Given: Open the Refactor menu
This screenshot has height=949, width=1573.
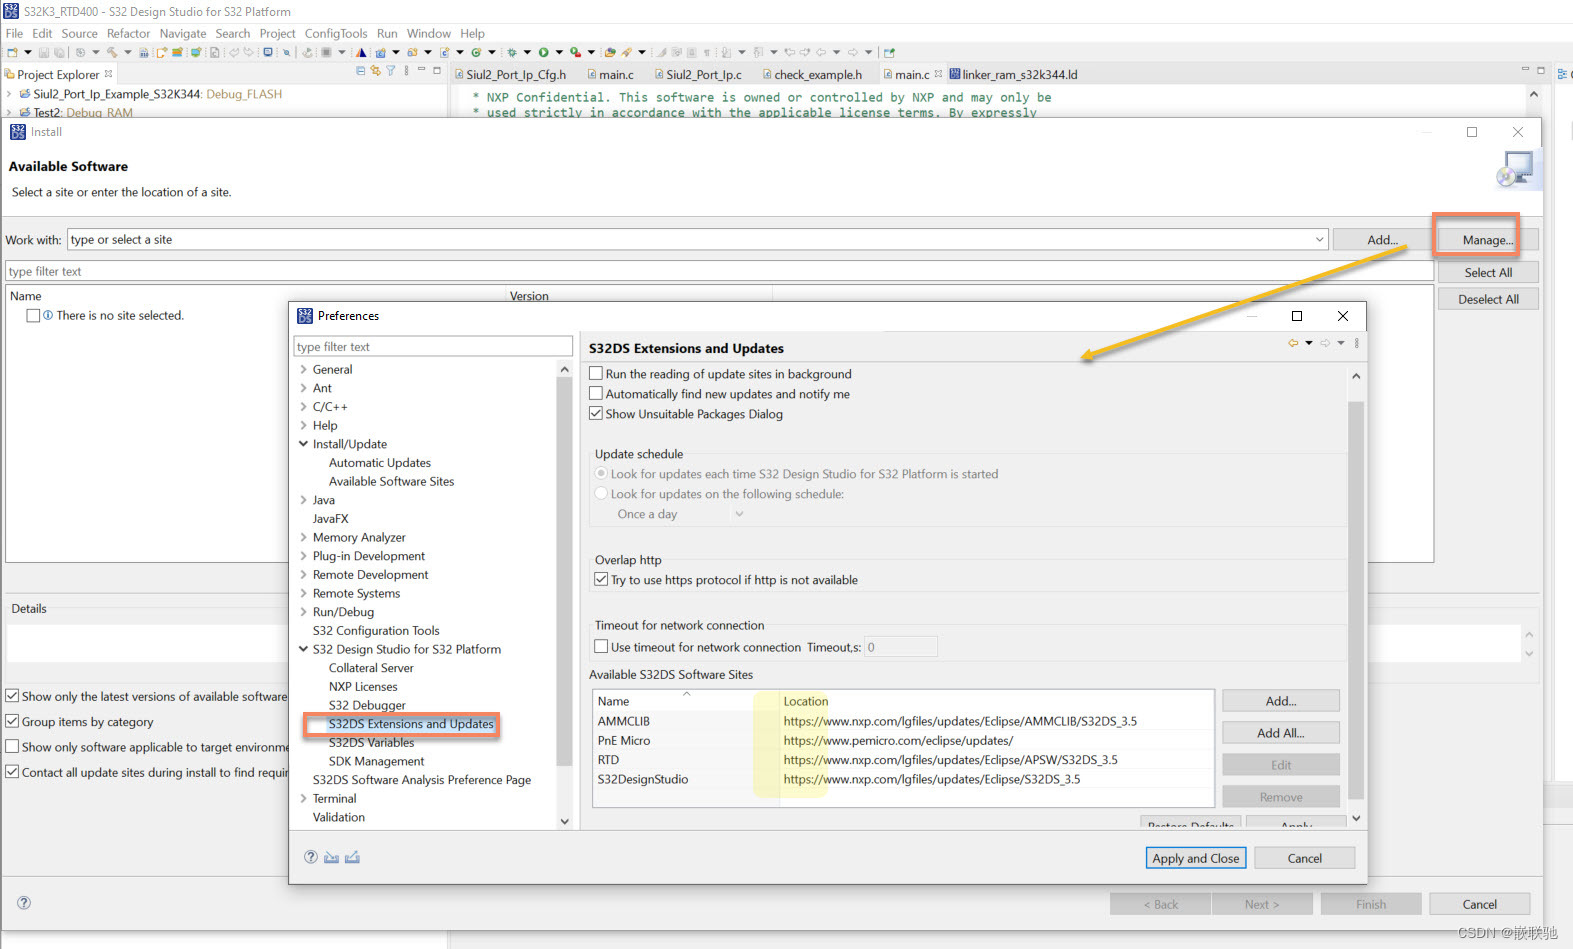Looking at the screenshot, I should coord(128,33).
